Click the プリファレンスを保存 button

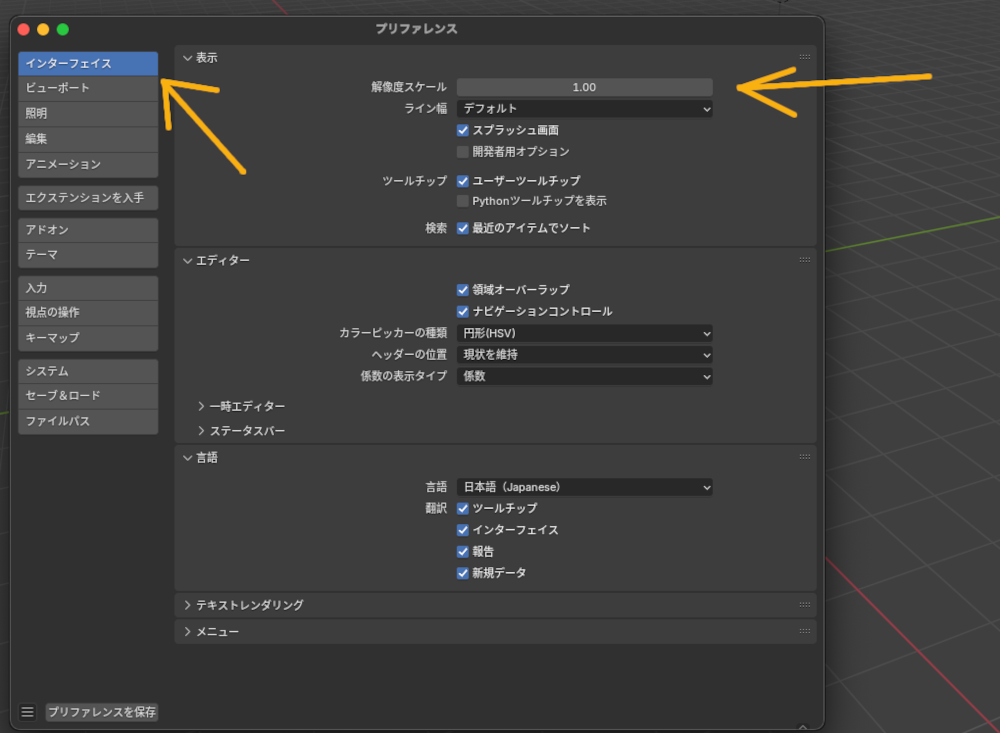coord(102,712)
